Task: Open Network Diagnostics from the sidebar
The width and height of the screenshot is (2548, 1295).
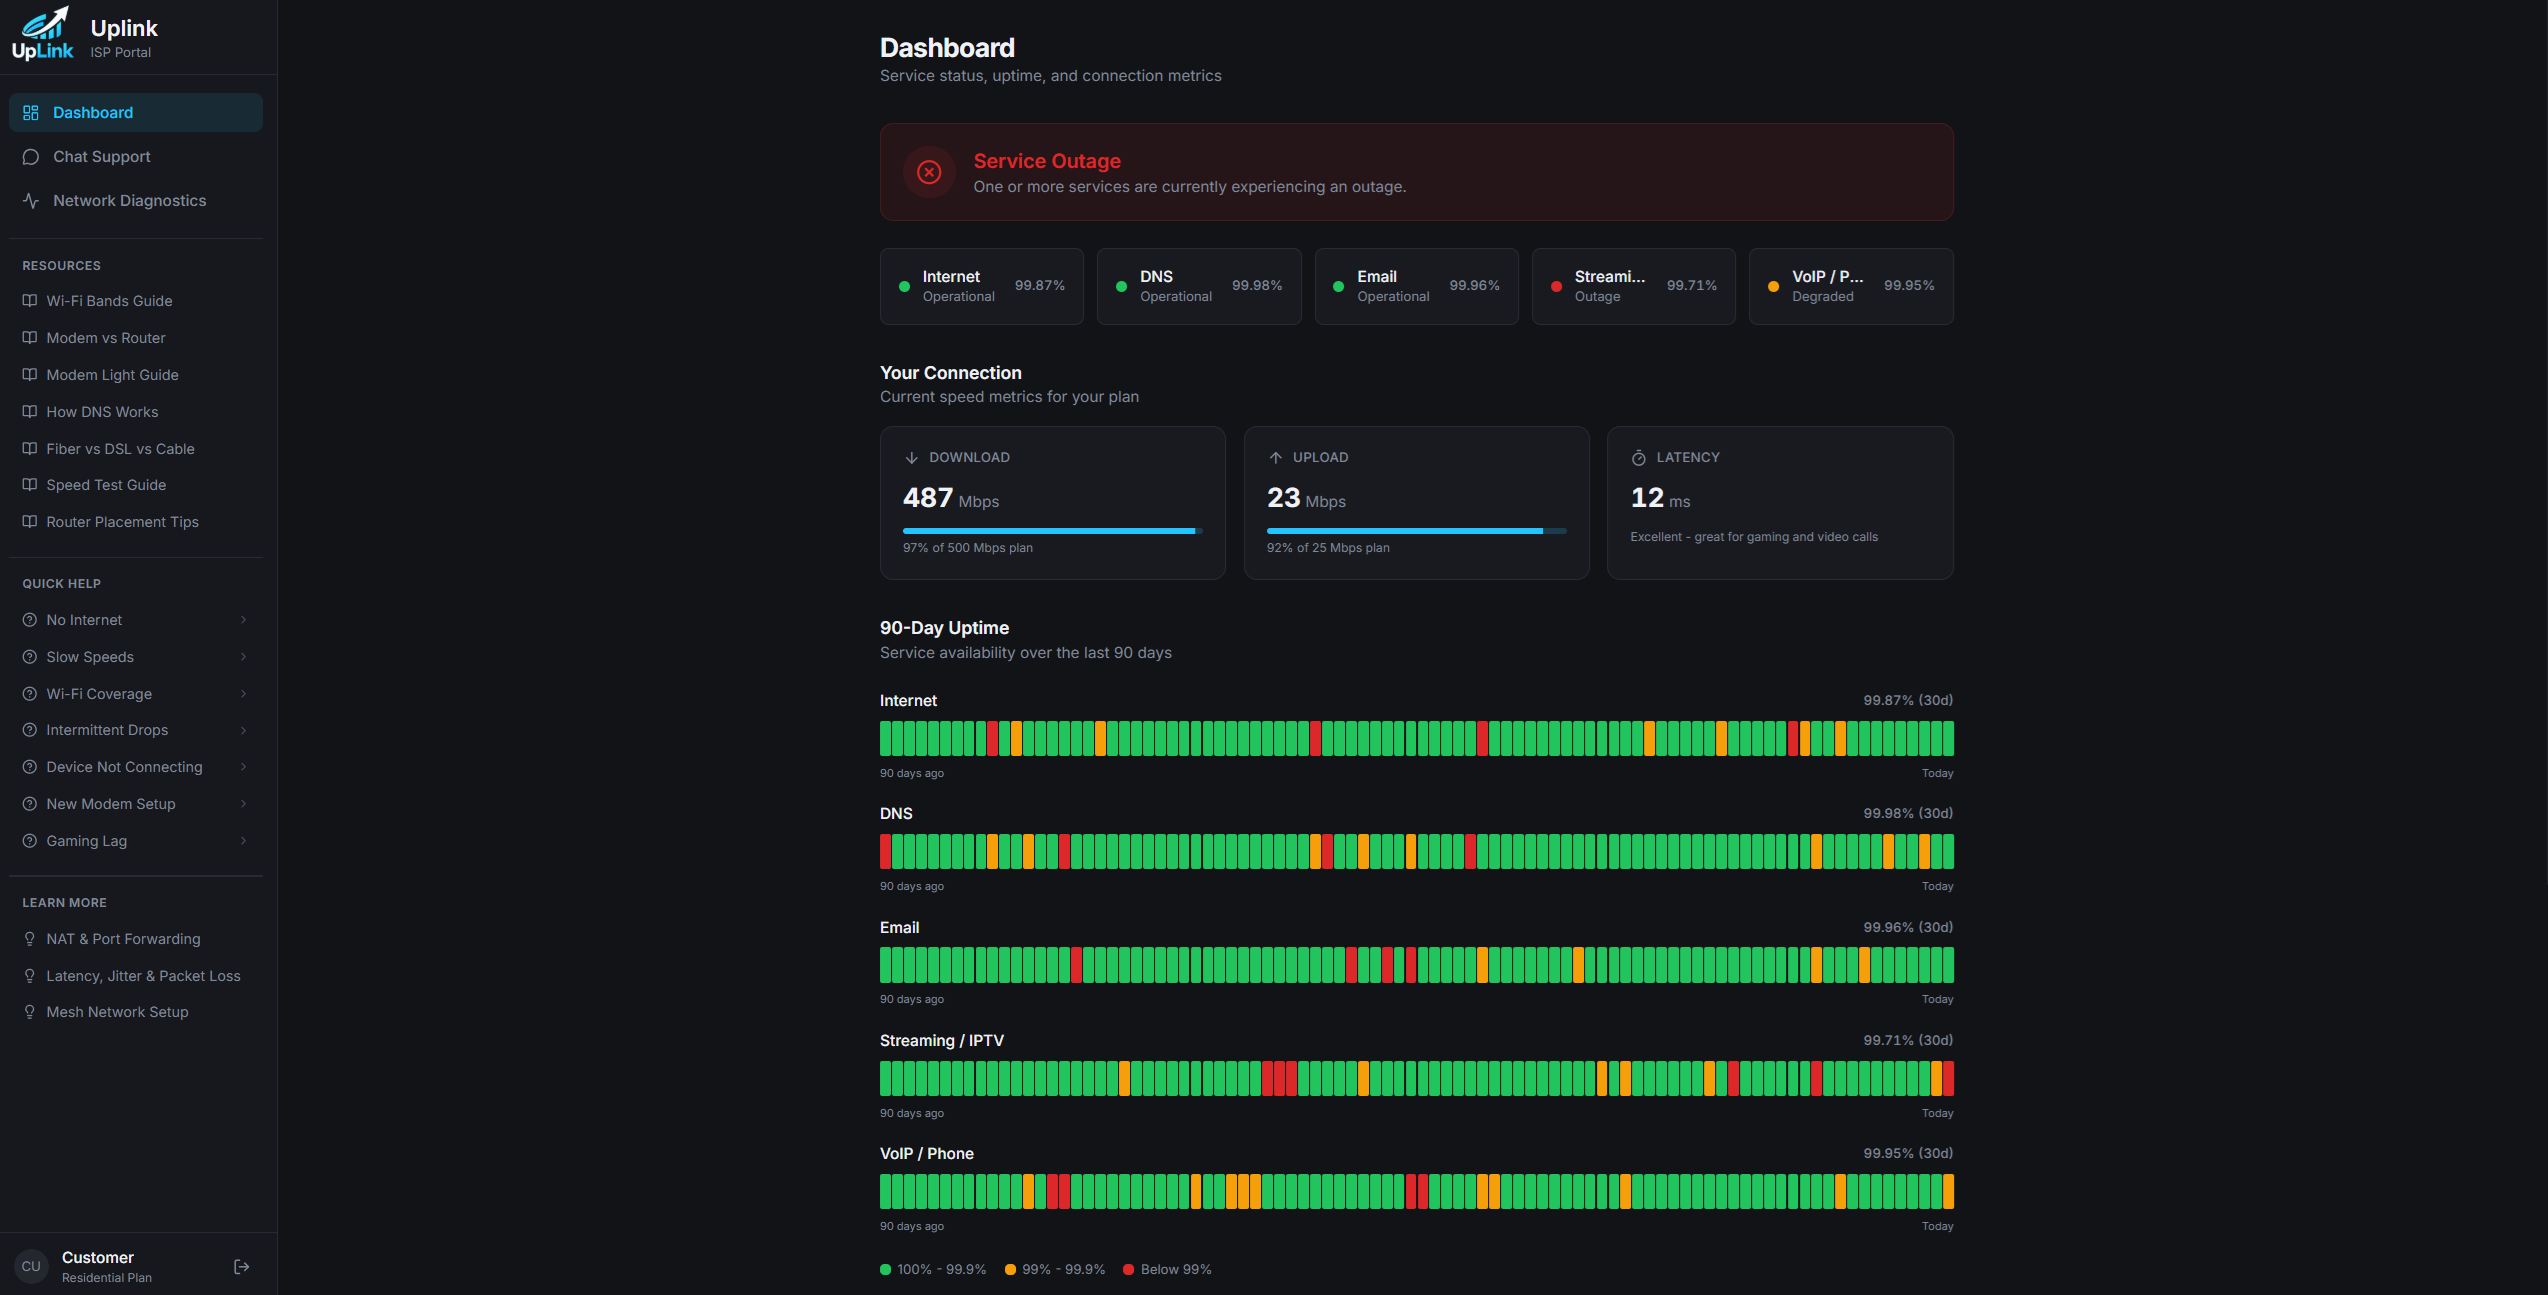Action: (x=129, y=201)
